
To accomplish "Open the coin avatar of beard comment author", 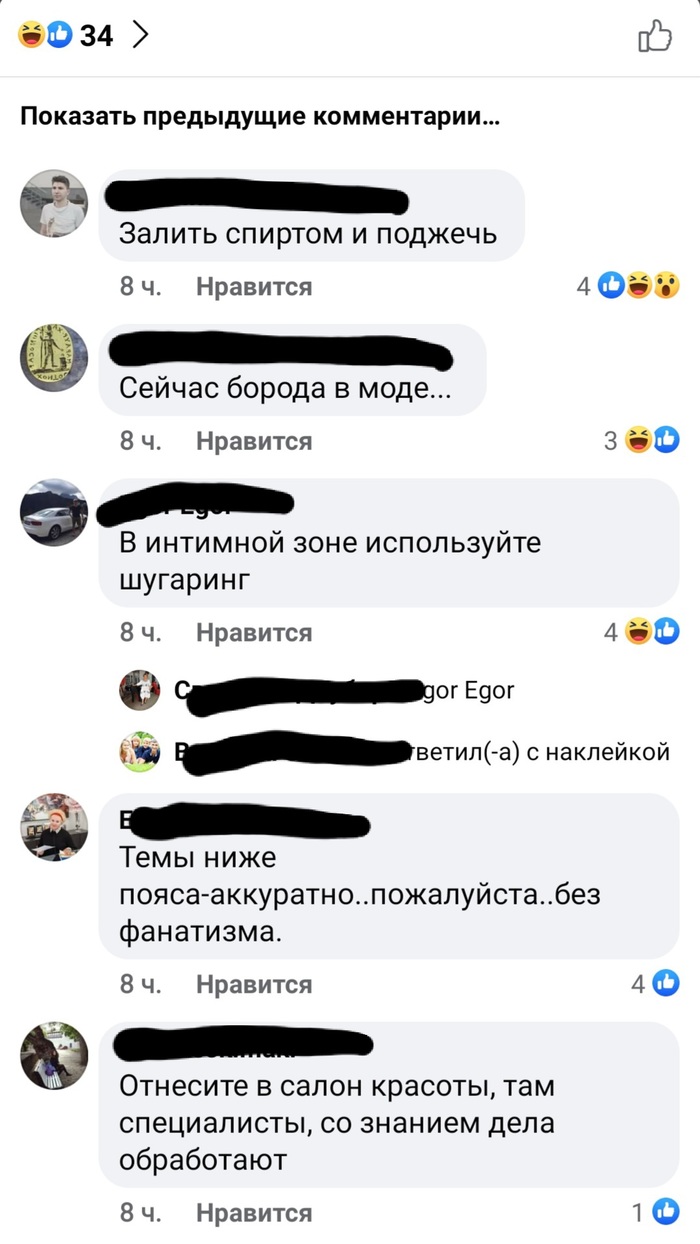I will point(54,358).
